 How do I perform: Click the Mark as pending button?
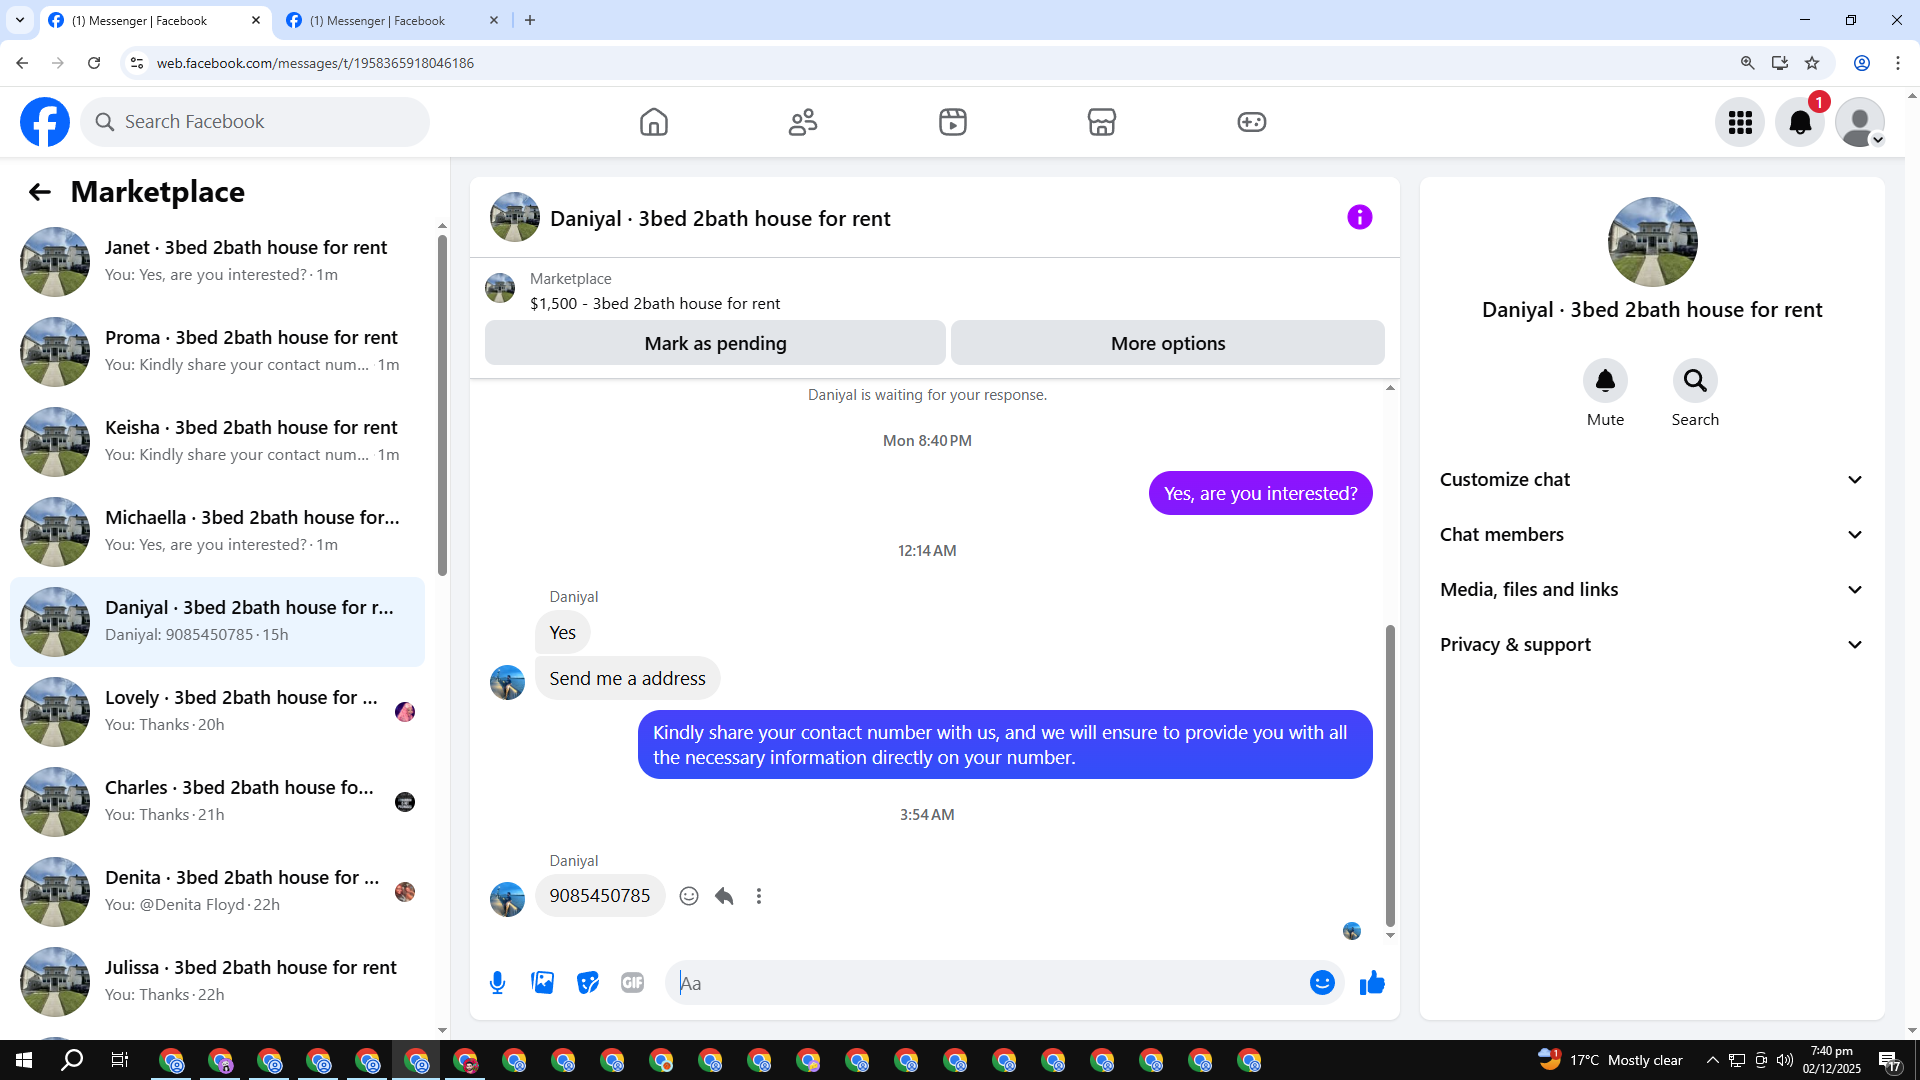pyautogui.click(x=715, y=343)
